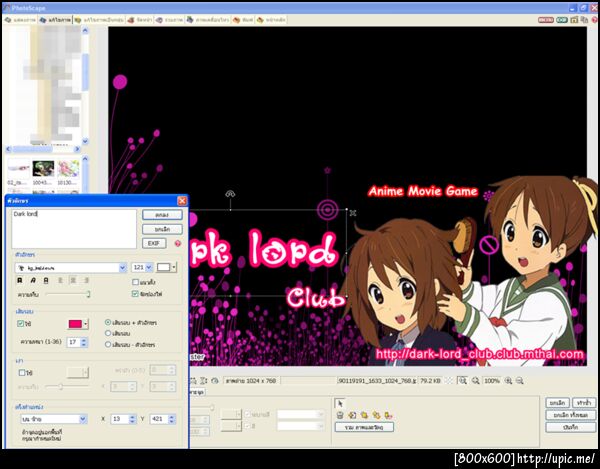Align text center in the text dialog
The height and width of the screenshot is (469, 600).
[73, 280]
